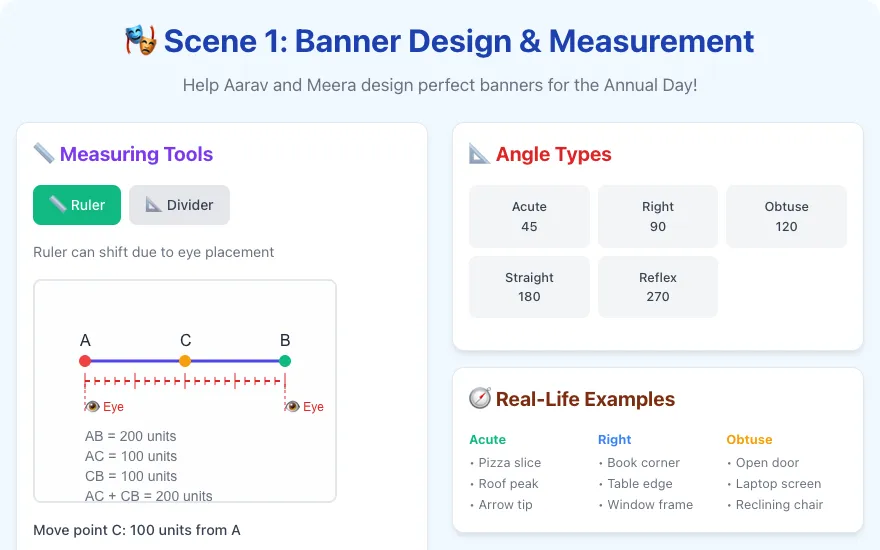
Task: Click the dashed red ruler scale
Action: pyautogui.click(x=185, y=382)
